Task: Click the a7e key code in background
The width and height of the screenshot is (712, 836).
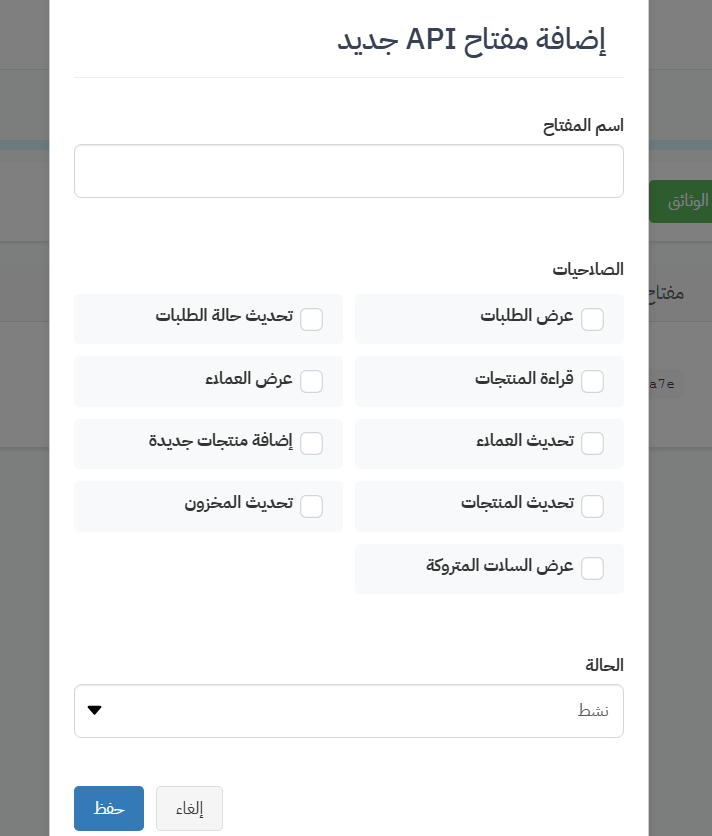Action: 662,384
